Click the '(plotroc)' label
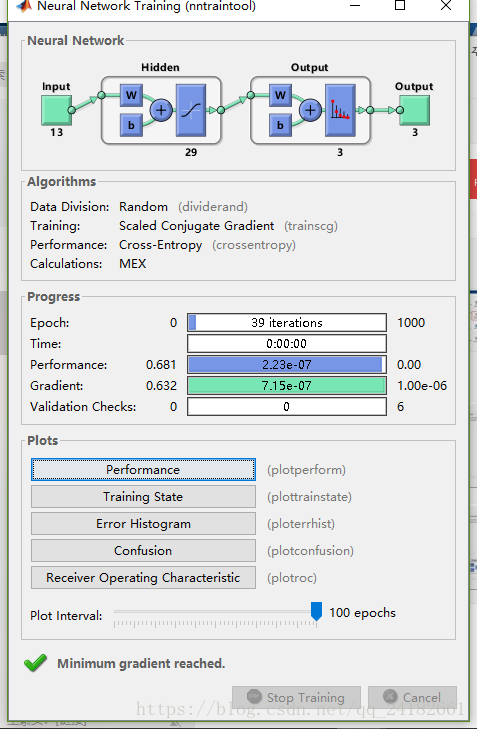The image size is (477, 729). (292, 578)
